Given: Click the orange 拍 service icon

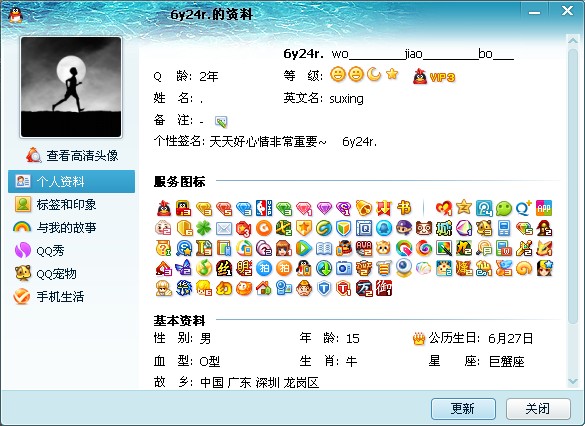Looking at the screenshot, I should 284,268.
